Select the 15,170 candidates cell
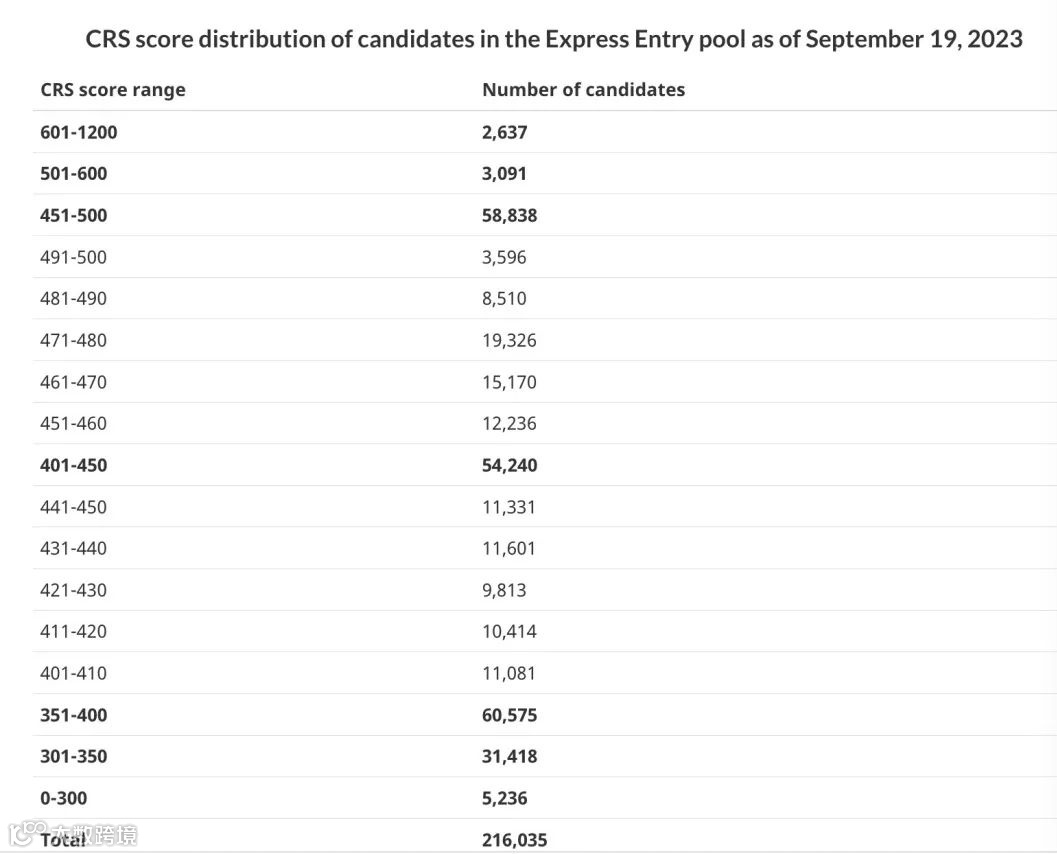The width and height of the screenshot is (1057, 854). 509,382
